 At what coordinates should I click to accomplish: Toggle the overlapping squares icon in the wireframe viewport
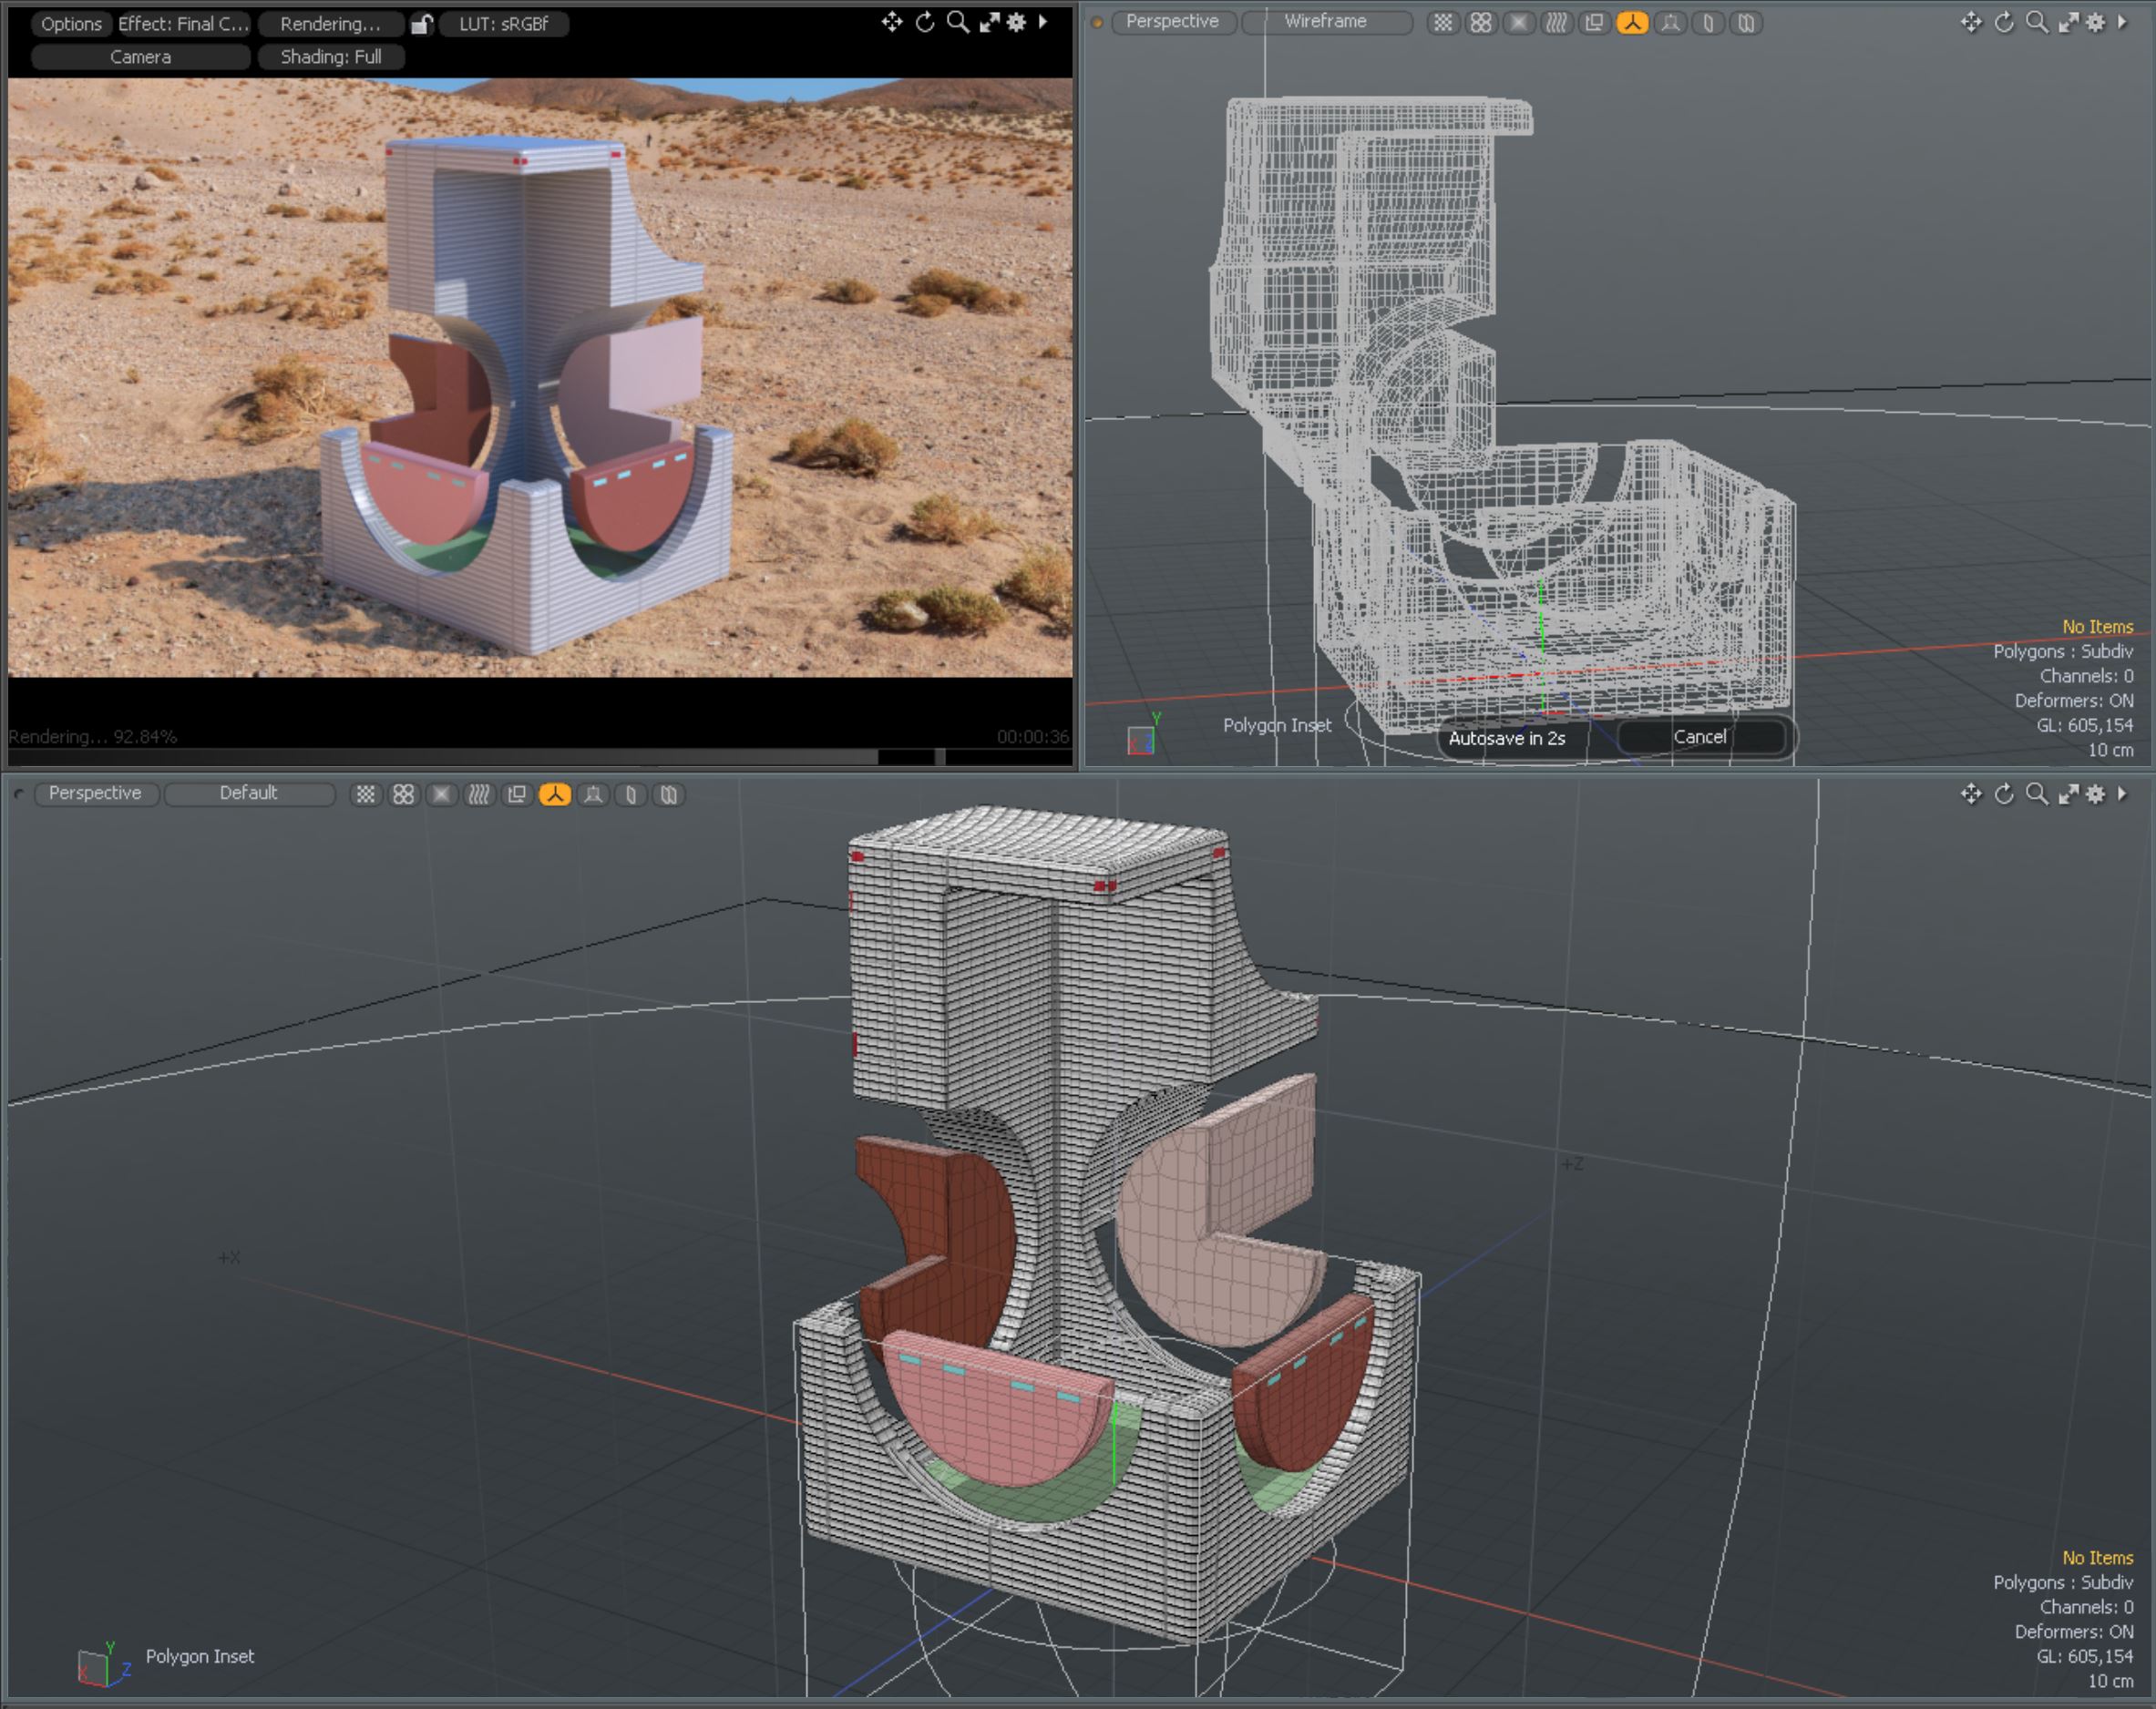tap(1594, 22)
